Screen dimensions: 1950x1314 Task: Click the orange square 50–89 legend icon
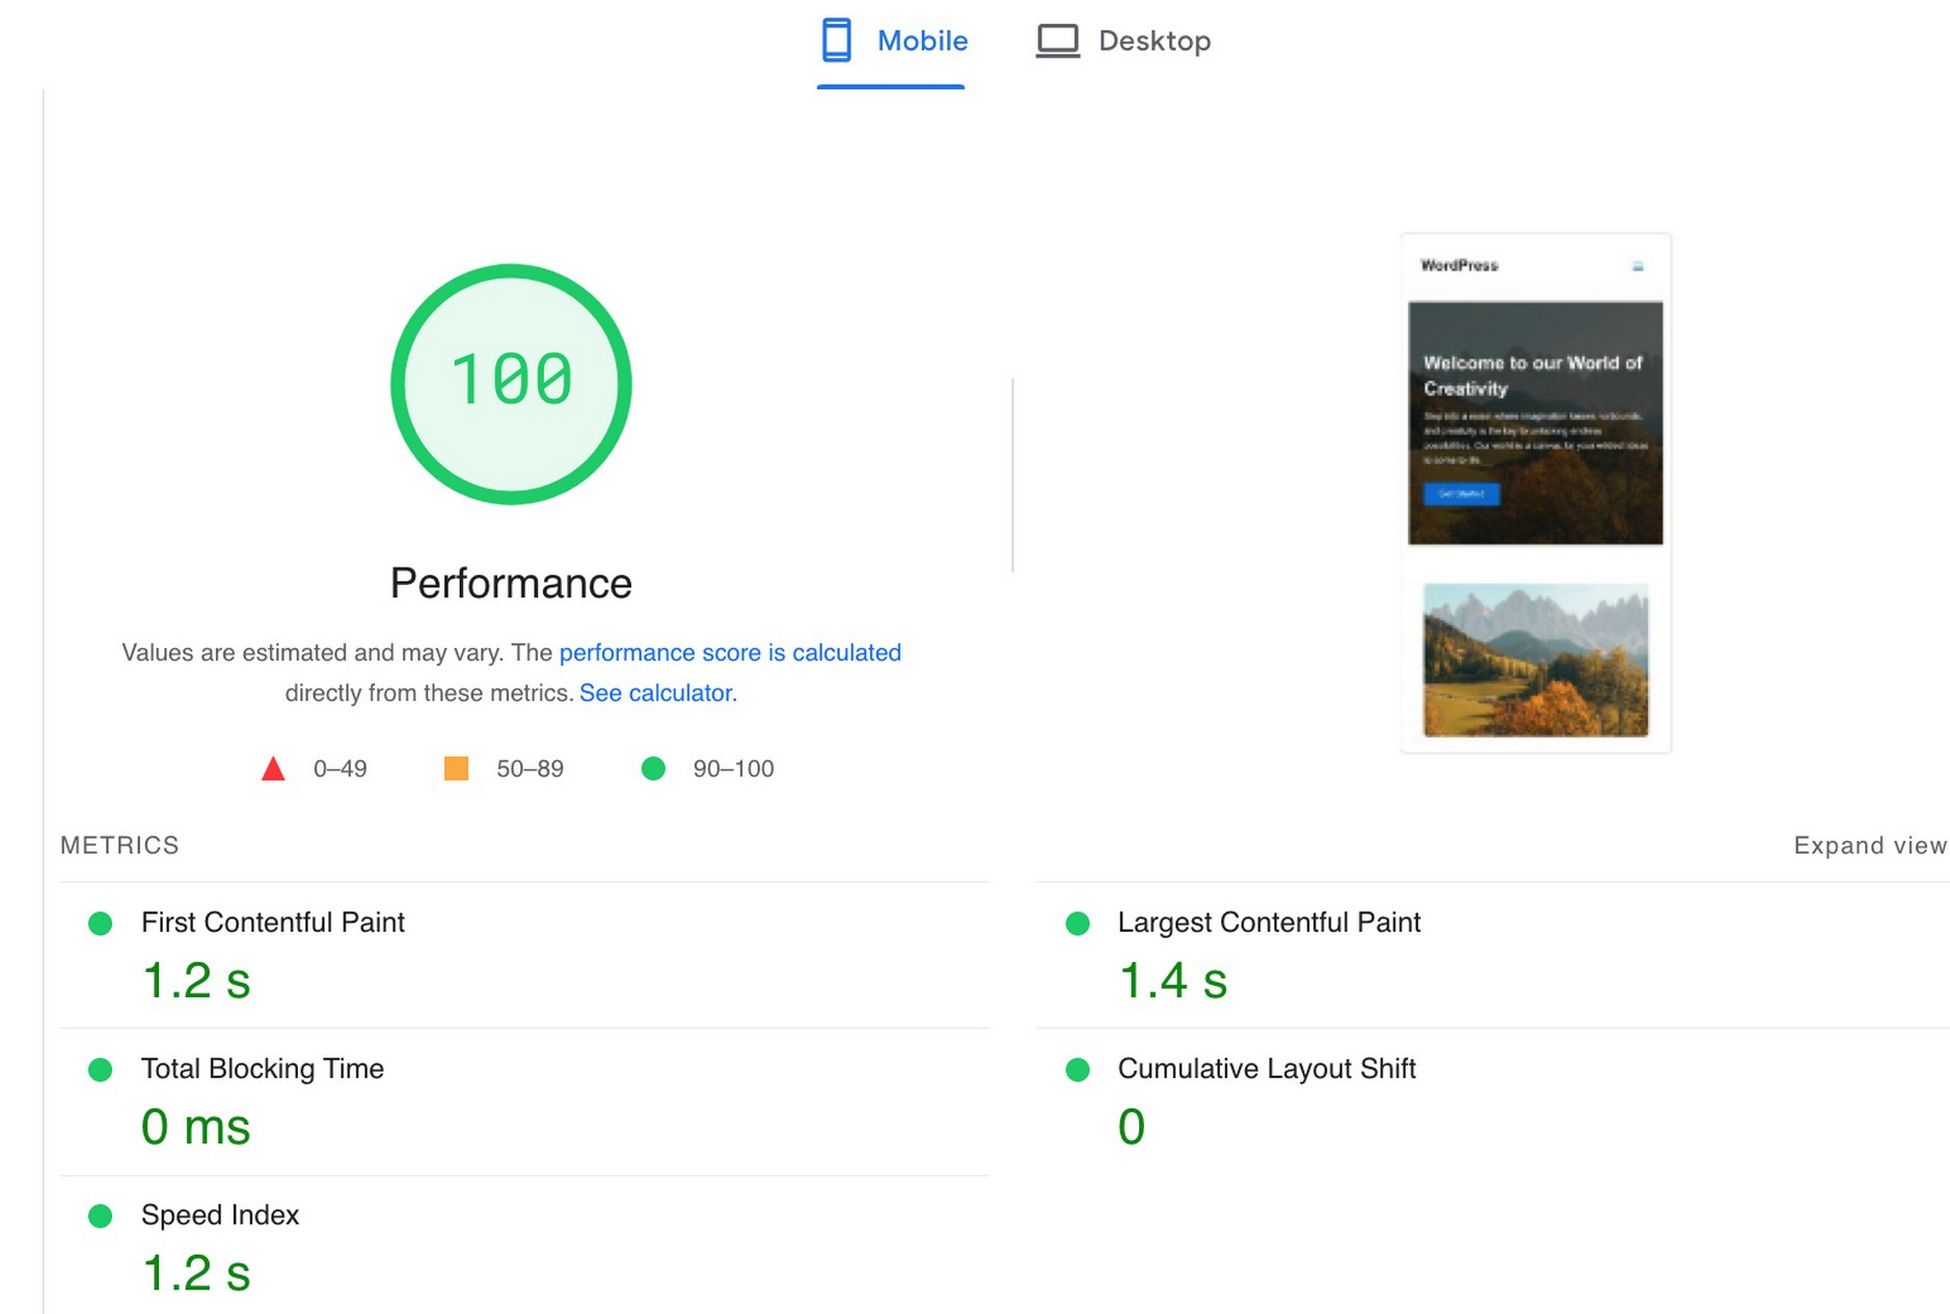pos(456,768)
